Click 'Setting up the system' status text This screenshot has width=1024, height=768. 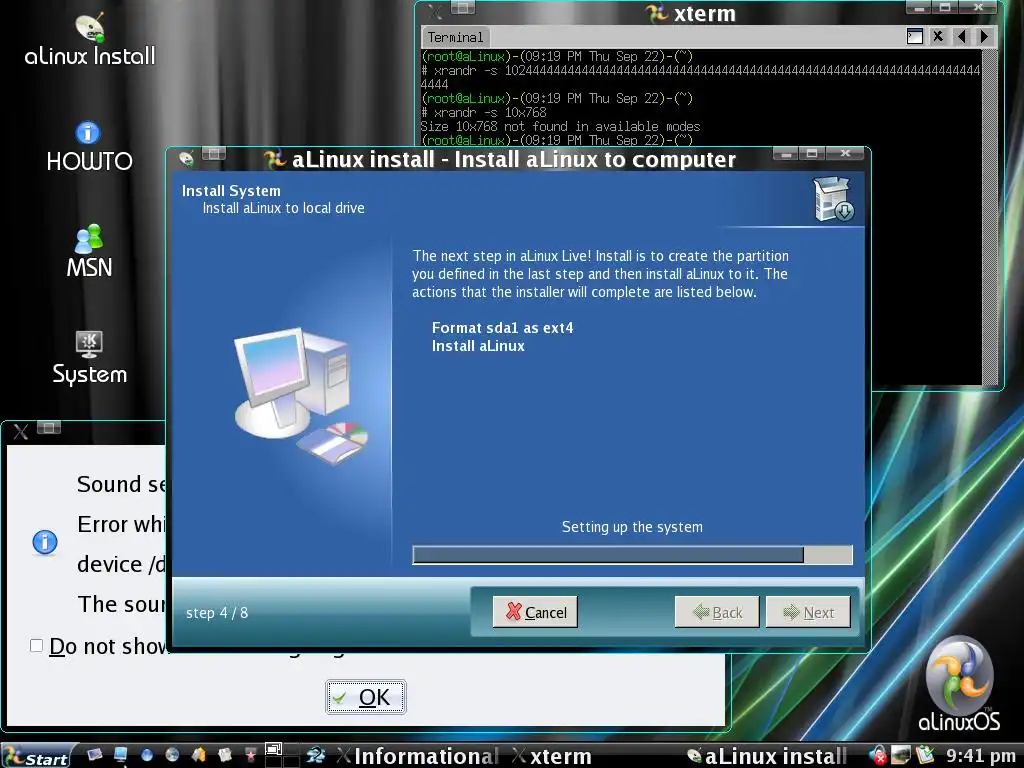point(632,527)
